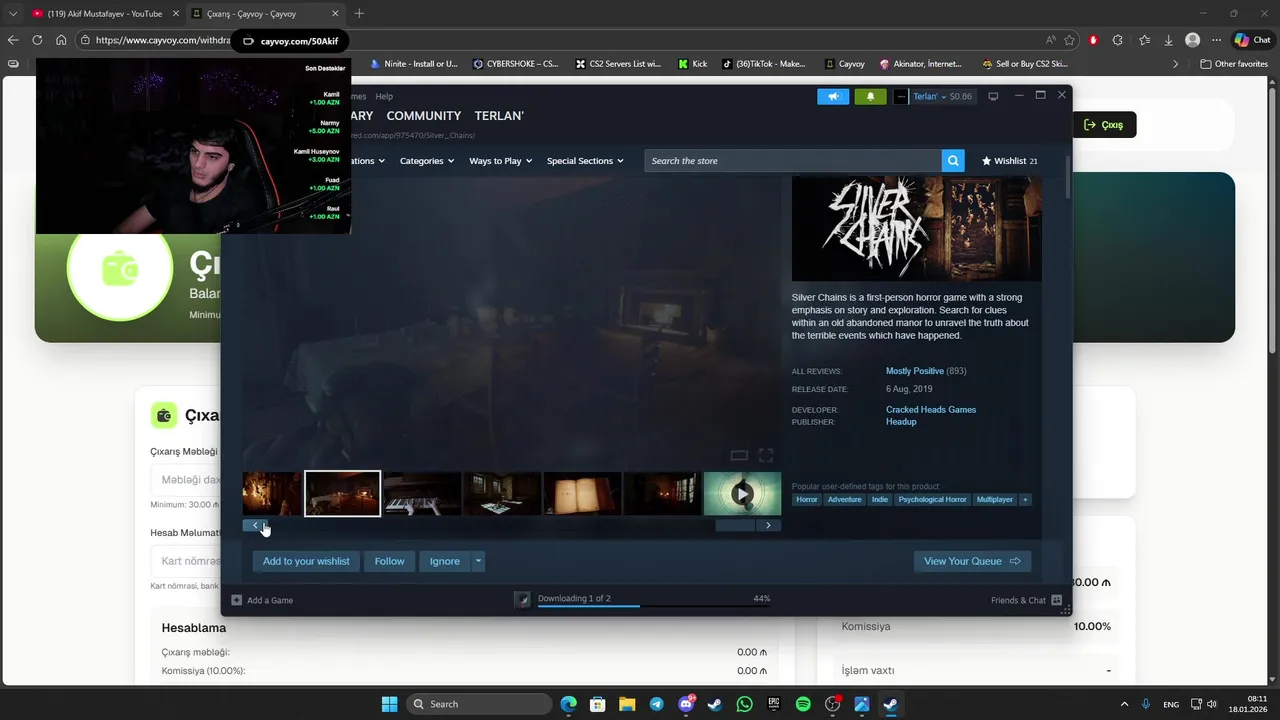Screen dimensions: 1280x720
Task: Open Telegram from the taskbar
Action: [x=656, y=704]
